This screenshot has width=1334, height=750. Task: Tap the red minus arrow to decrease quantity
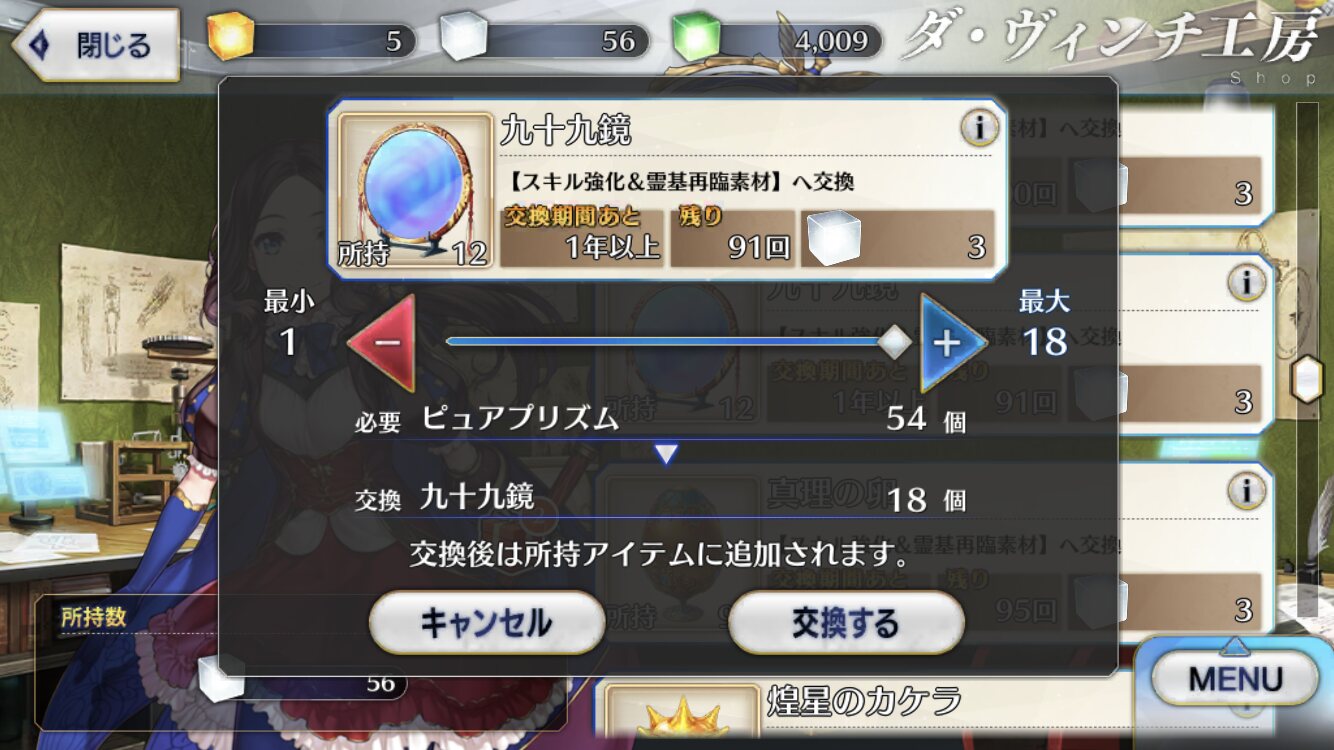[x=381, y=342]
